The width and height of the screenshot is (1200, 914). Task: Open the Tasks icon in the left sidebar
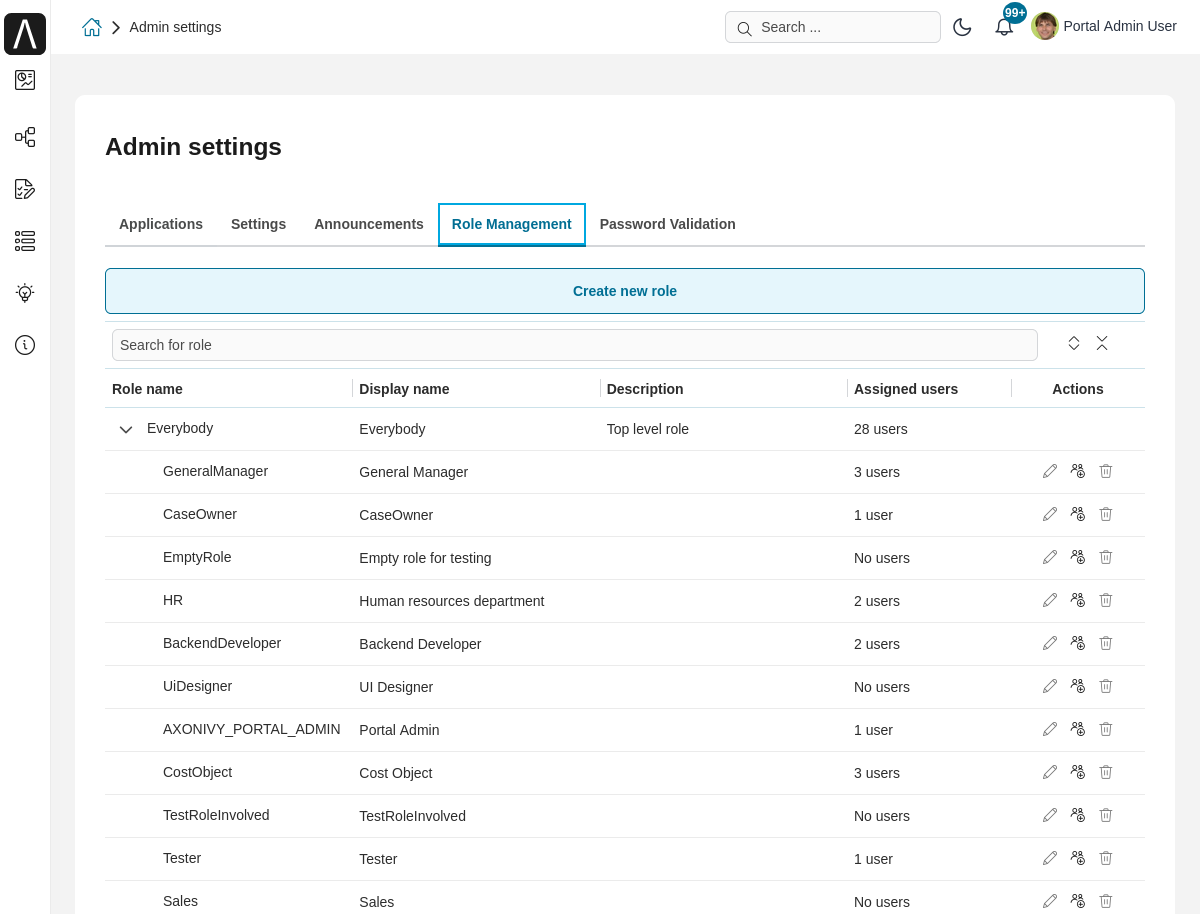click(25, 189)
